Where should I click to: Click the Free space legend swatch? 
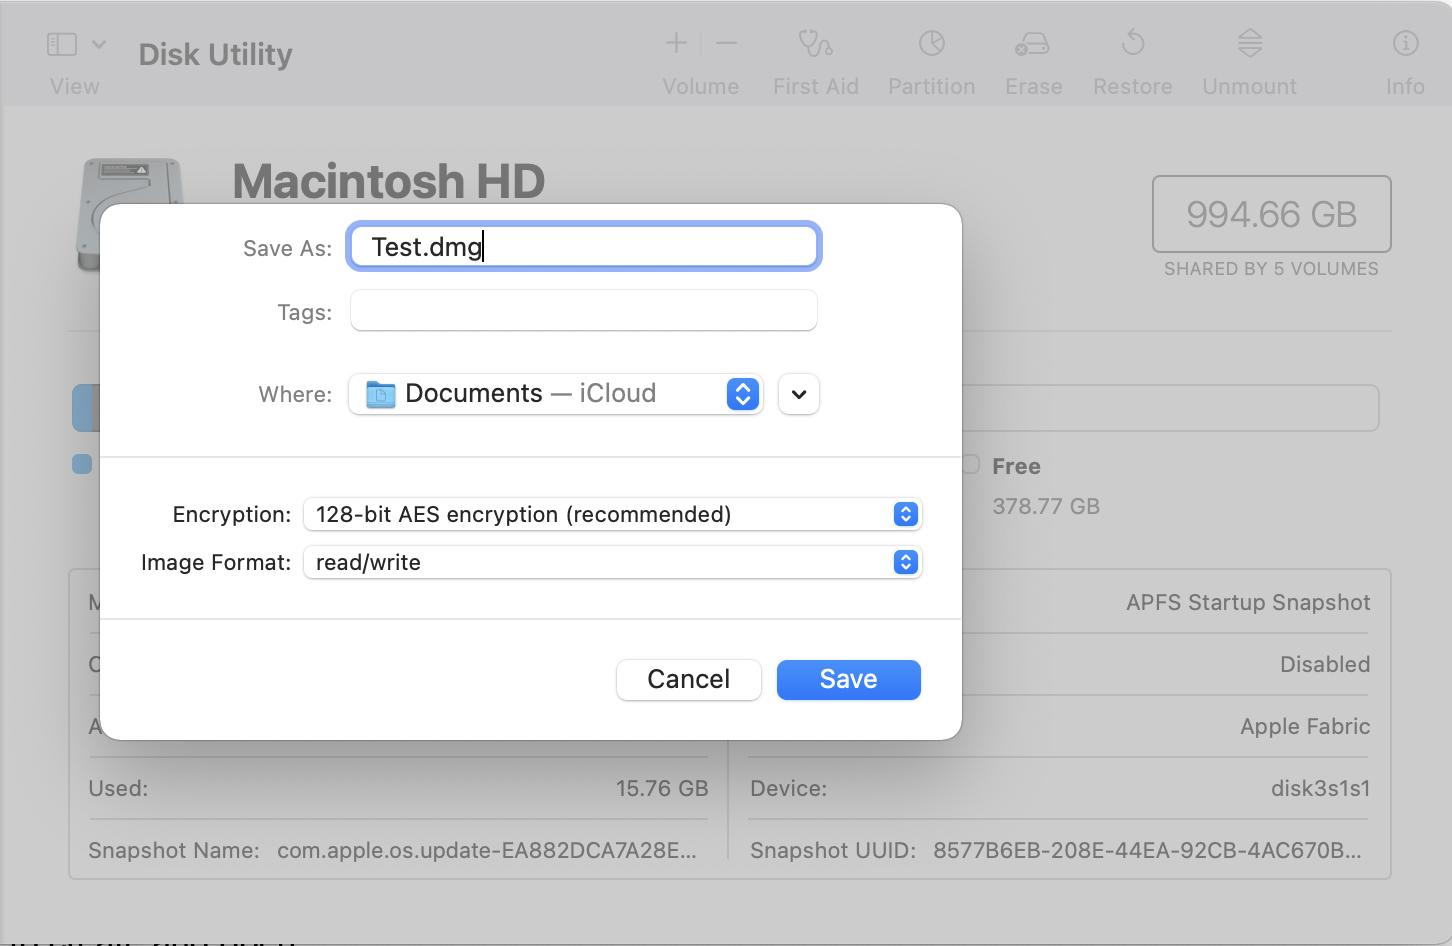tap(971, 465)
